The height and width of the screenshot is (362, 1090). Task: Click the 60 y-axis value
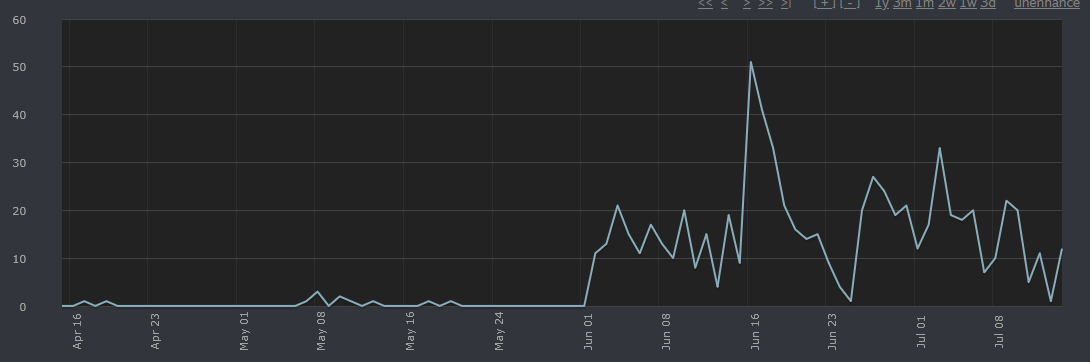click(19, 19)
